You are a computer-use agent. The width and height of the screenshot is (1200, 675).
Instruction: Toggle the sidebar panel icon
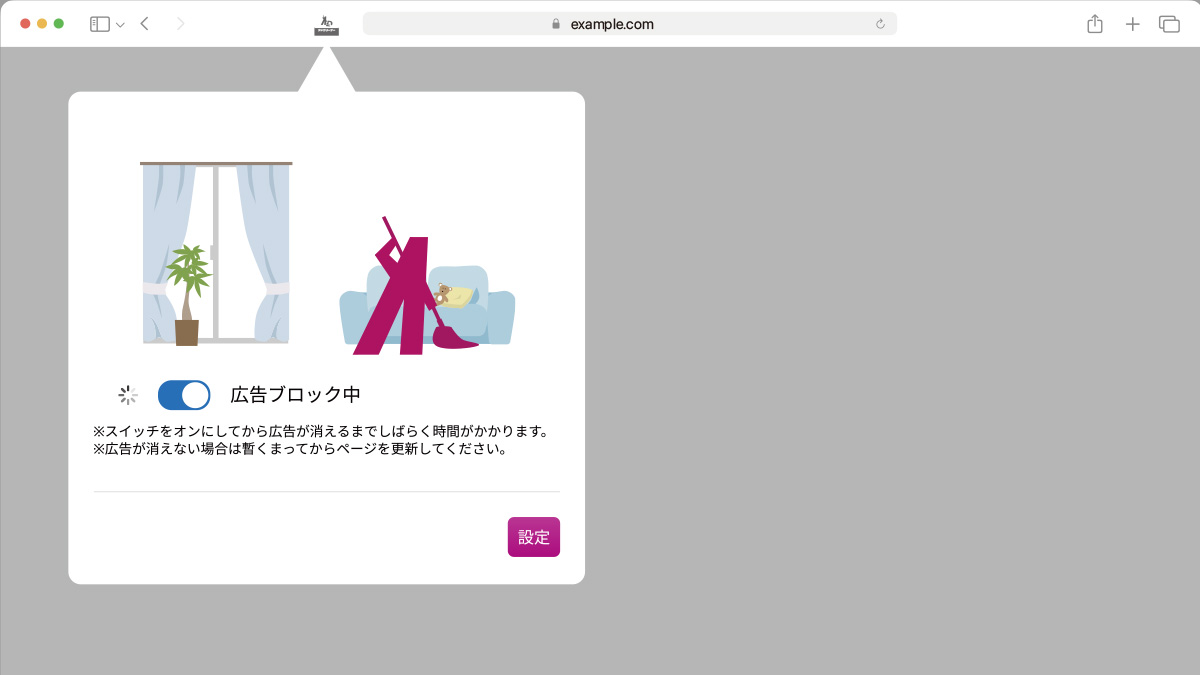tap(100, 22)
